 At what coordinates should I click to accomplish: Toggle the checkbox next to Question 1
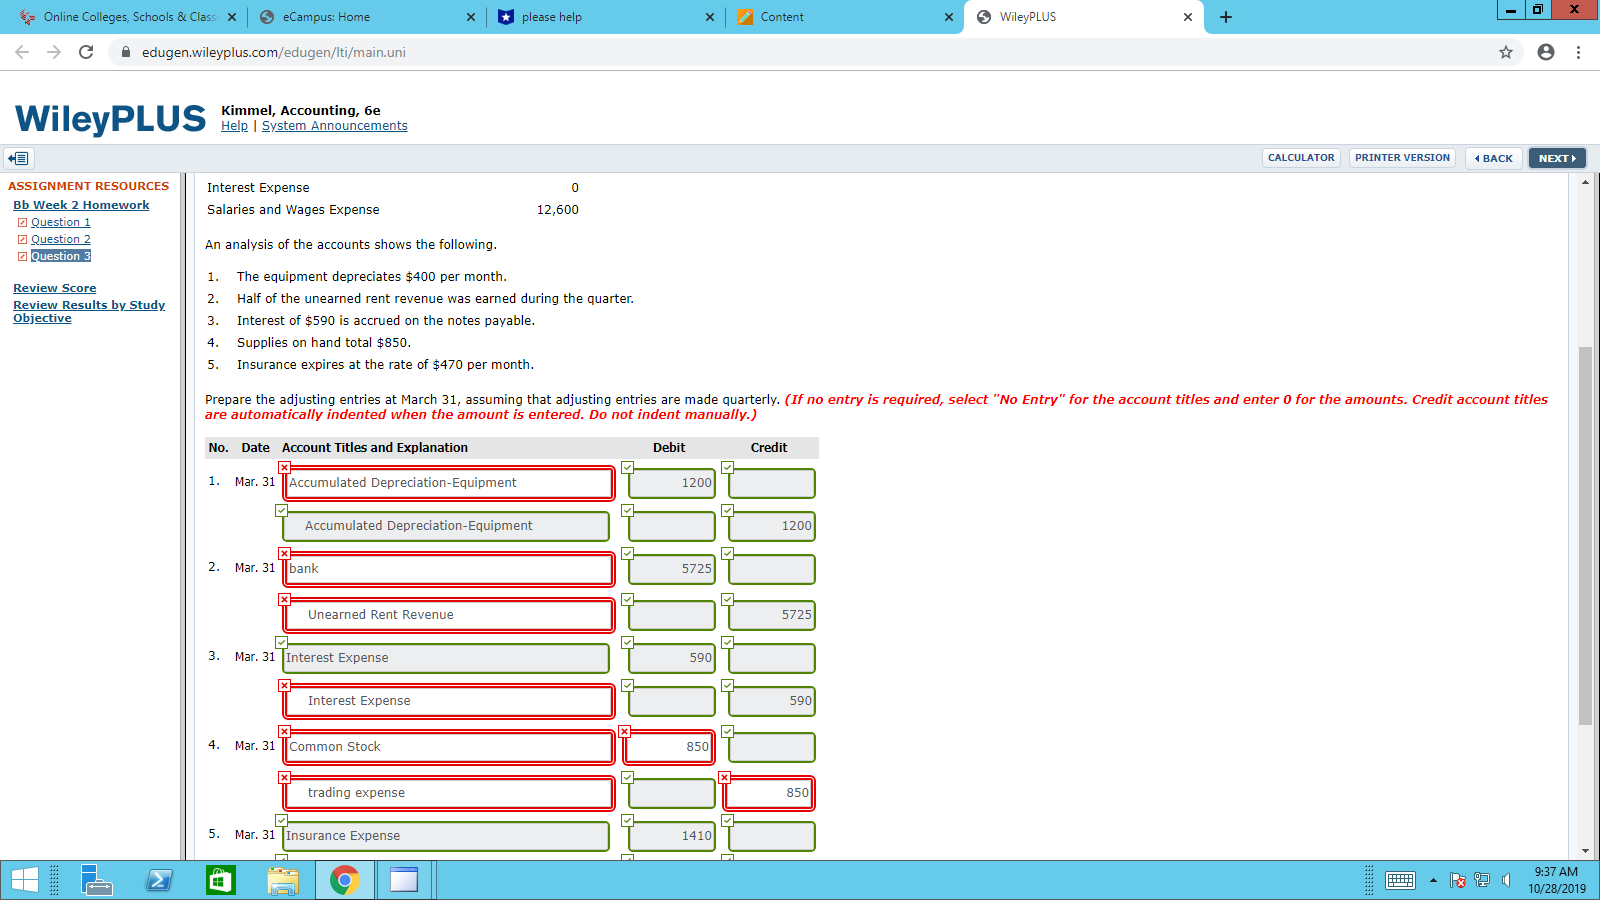tap(22, 221)
